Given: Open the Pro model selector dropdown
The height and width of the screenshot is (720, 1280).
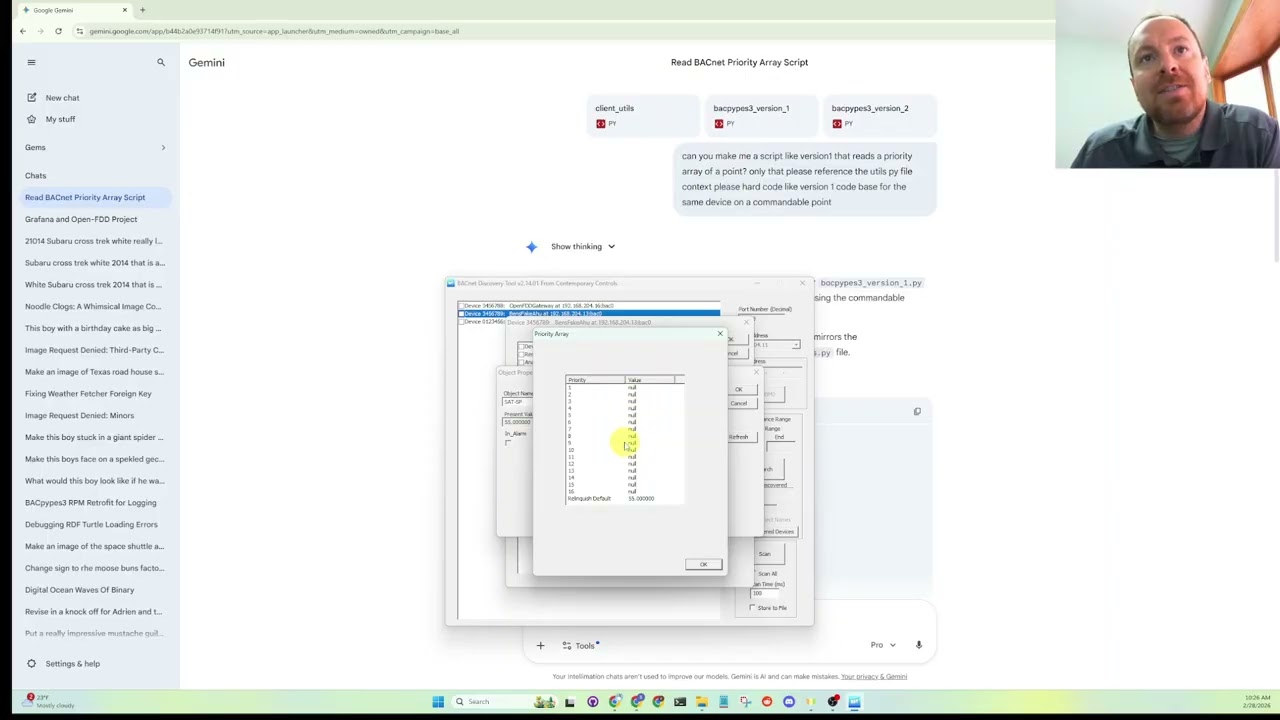Looking at the screenshot, I should point(883,645).
